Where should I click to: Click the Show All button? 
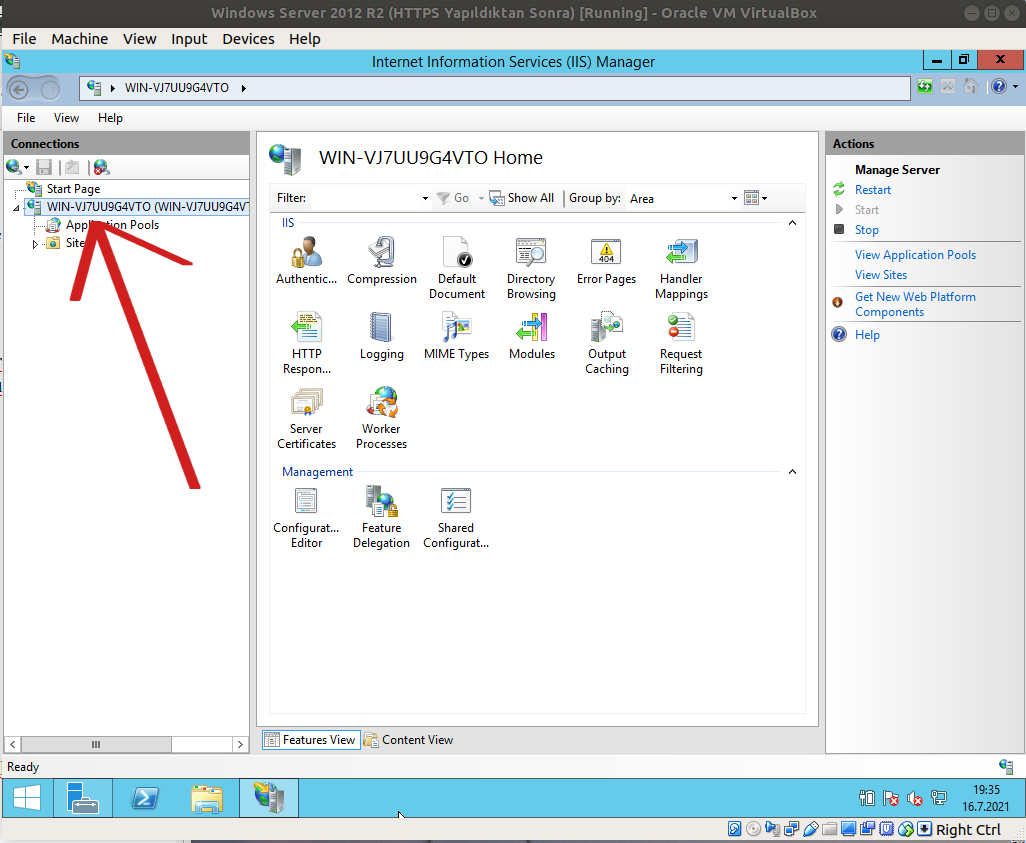pos(522,198)
